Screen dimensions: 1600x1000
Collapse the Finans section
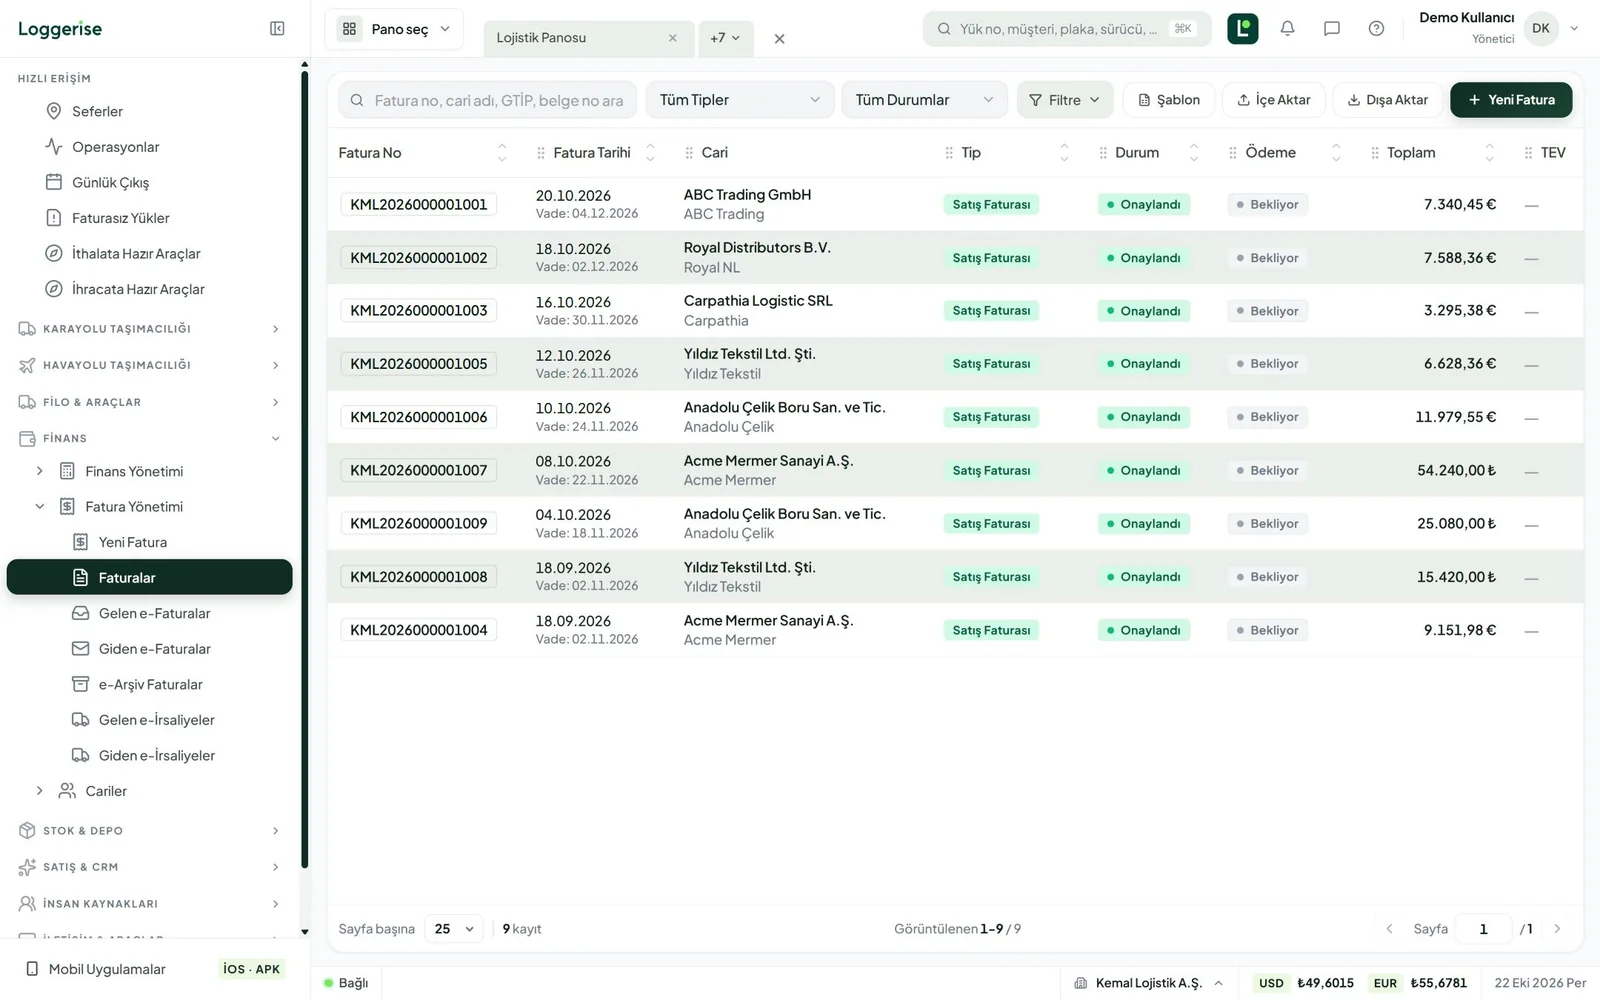click(x=150, y=438)
